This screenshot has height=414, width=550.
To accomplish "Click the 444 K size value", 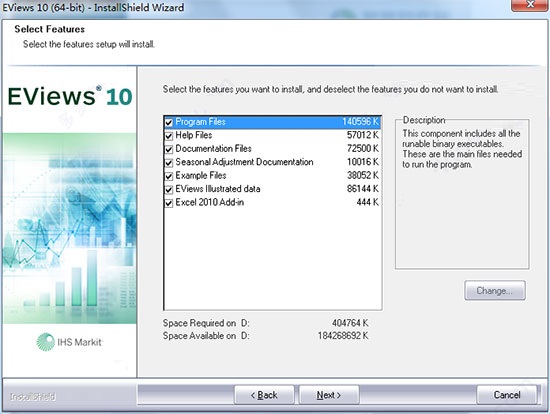I will coord(368,202).
